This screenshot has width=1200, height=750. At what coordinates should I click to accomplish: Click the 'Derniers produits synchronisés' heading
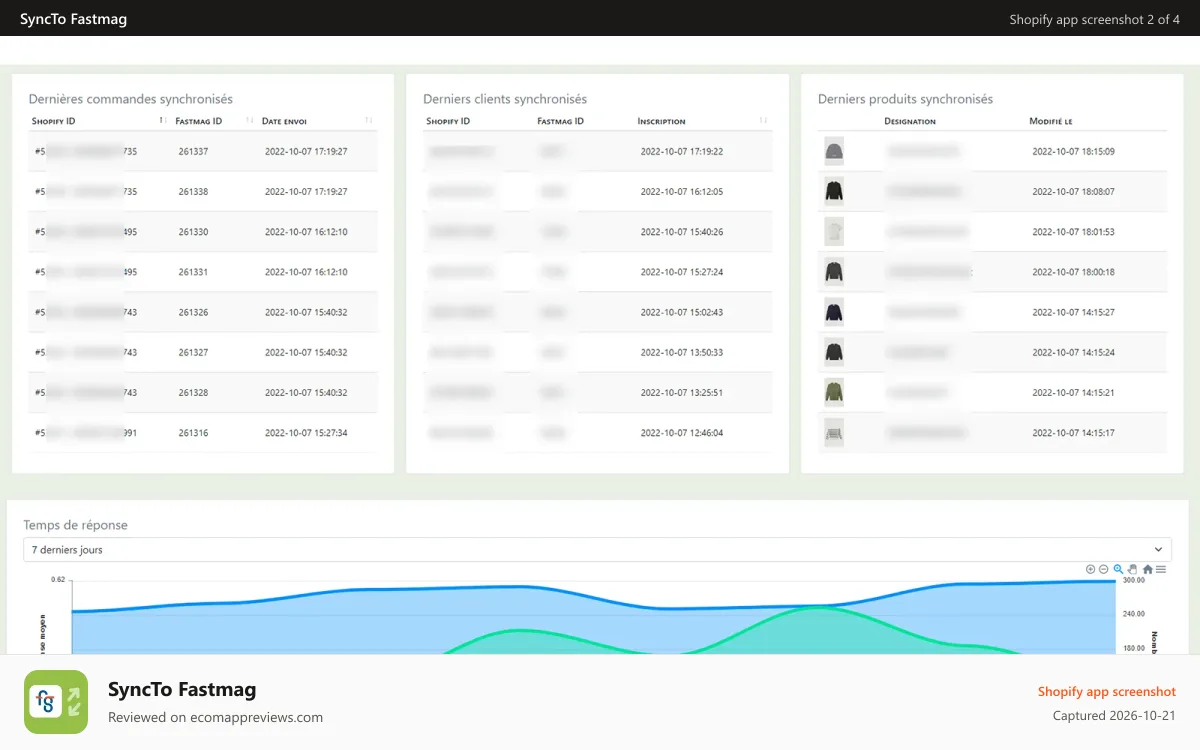pos(906,99)
